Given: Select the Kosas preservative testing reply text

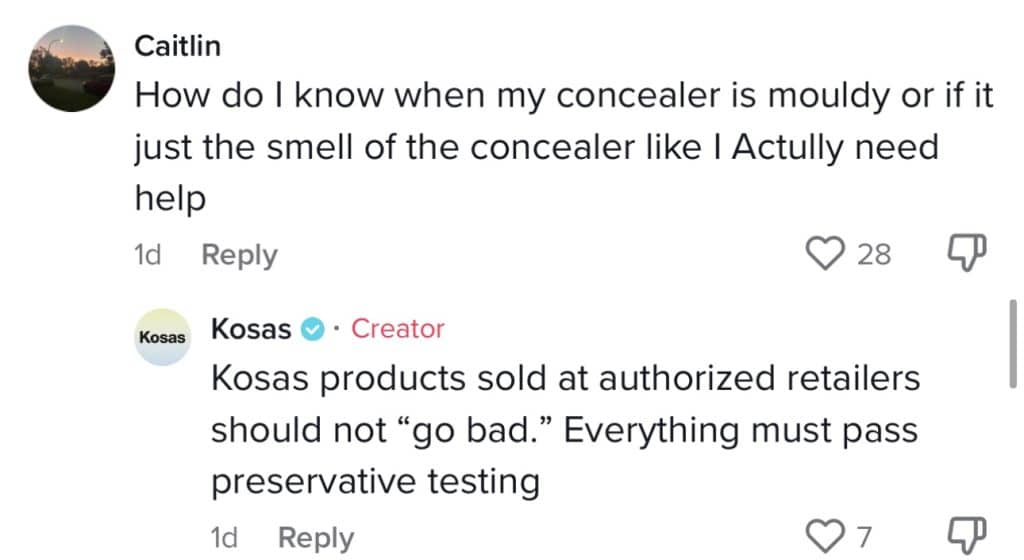Looking at the screenshot, I should pyautogui.click(x=566, y=430).
